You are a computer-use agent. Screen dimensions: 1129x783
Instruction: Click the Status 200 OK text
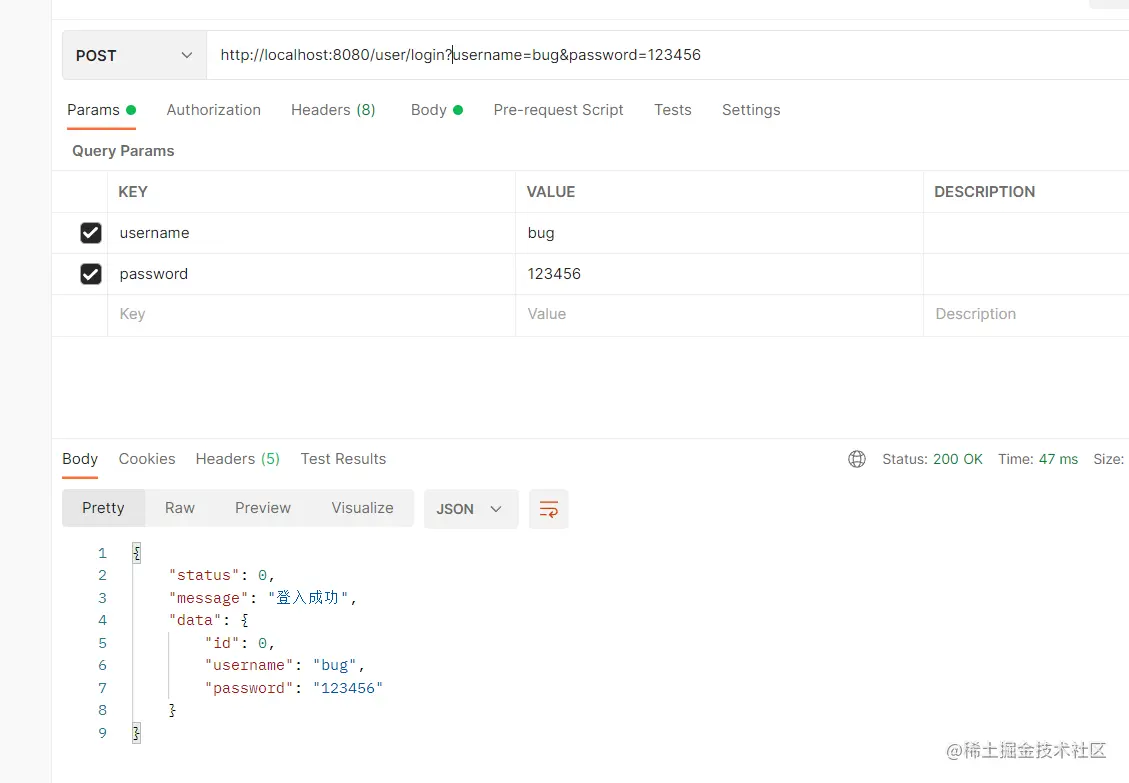(932, 459)
